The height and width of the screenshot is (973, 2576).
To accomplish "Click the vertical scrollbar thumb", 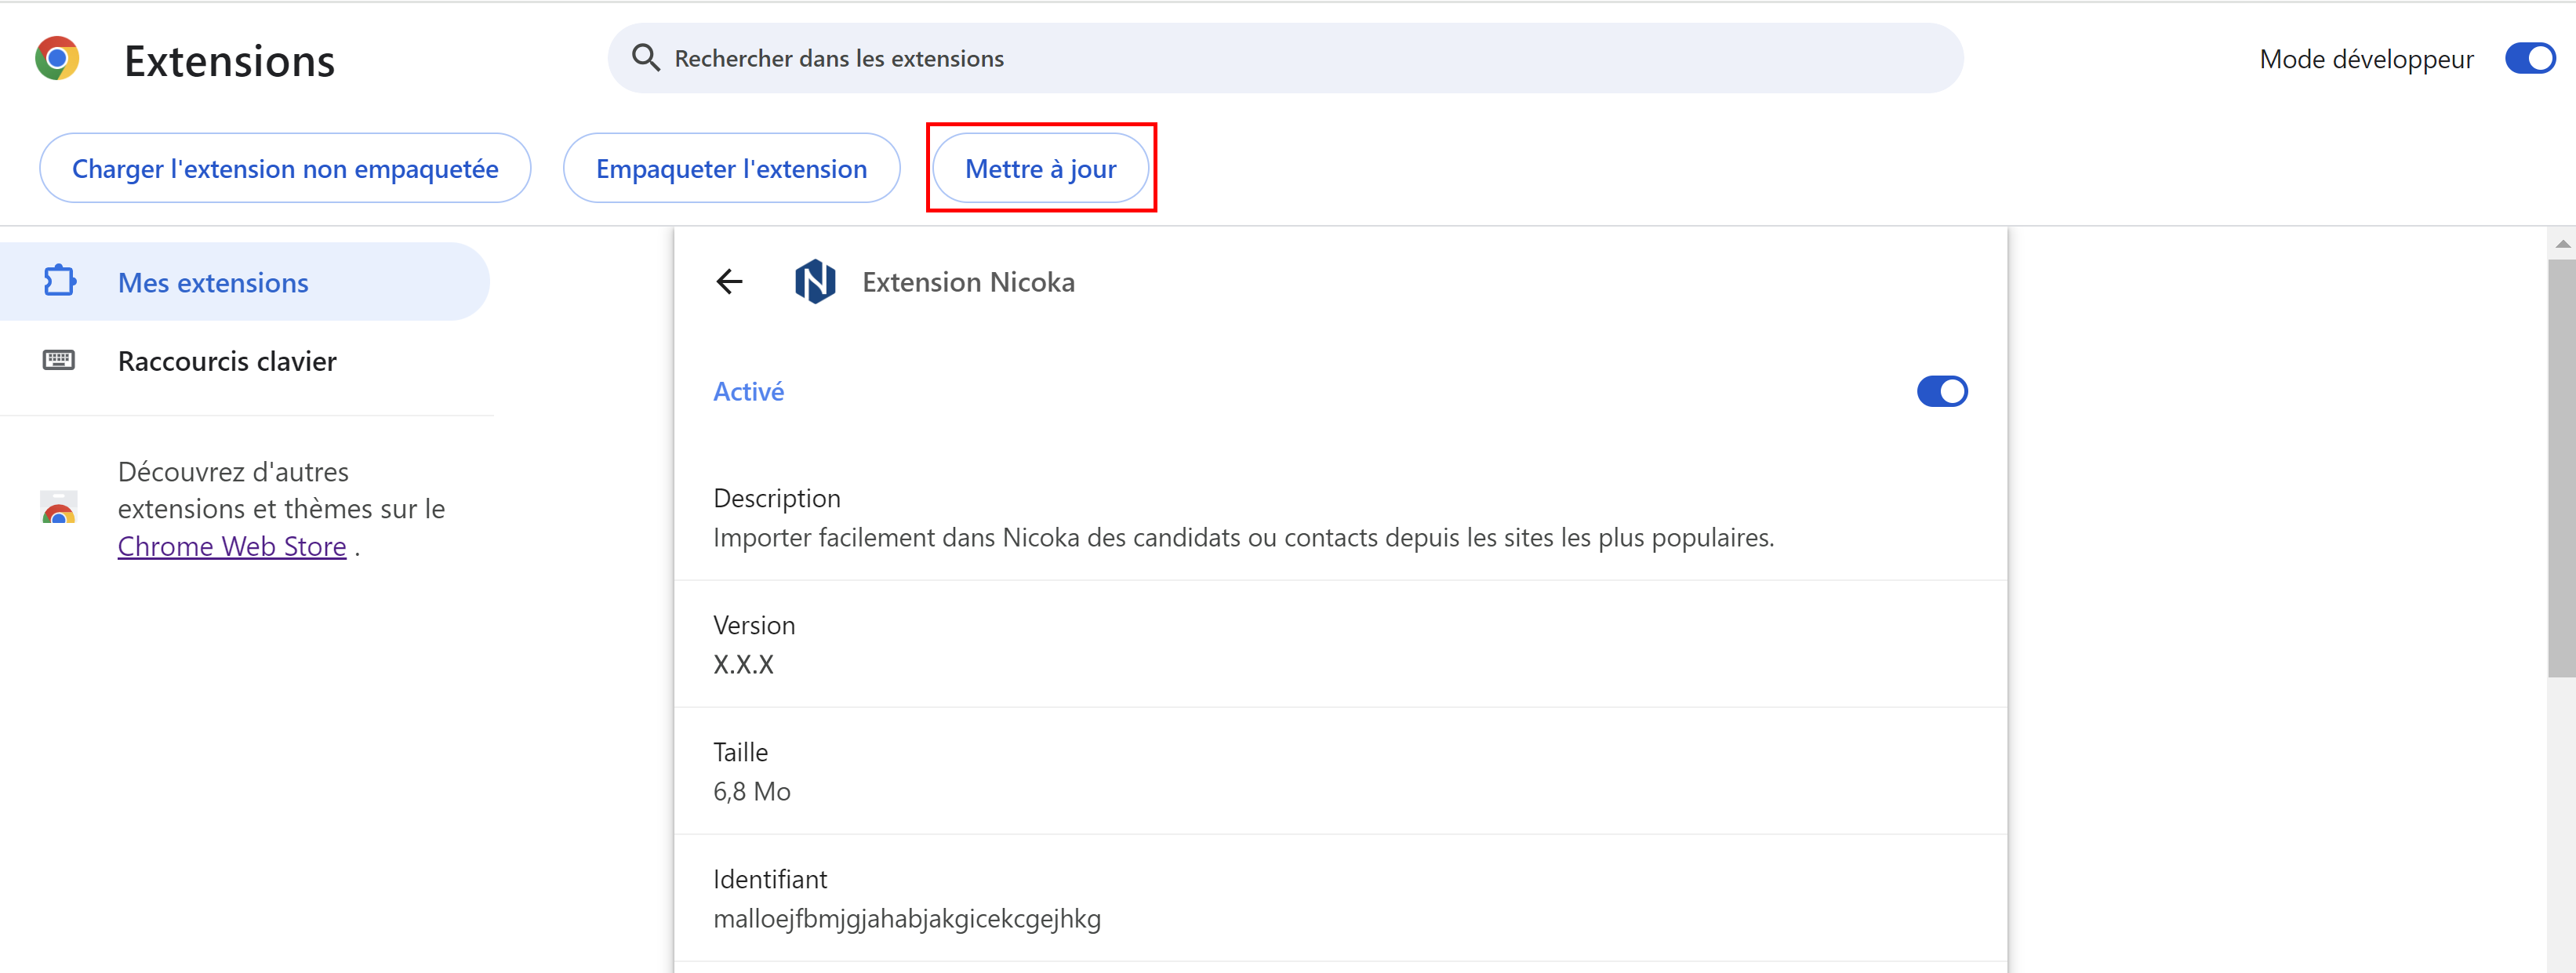I will click(2561, 468).
